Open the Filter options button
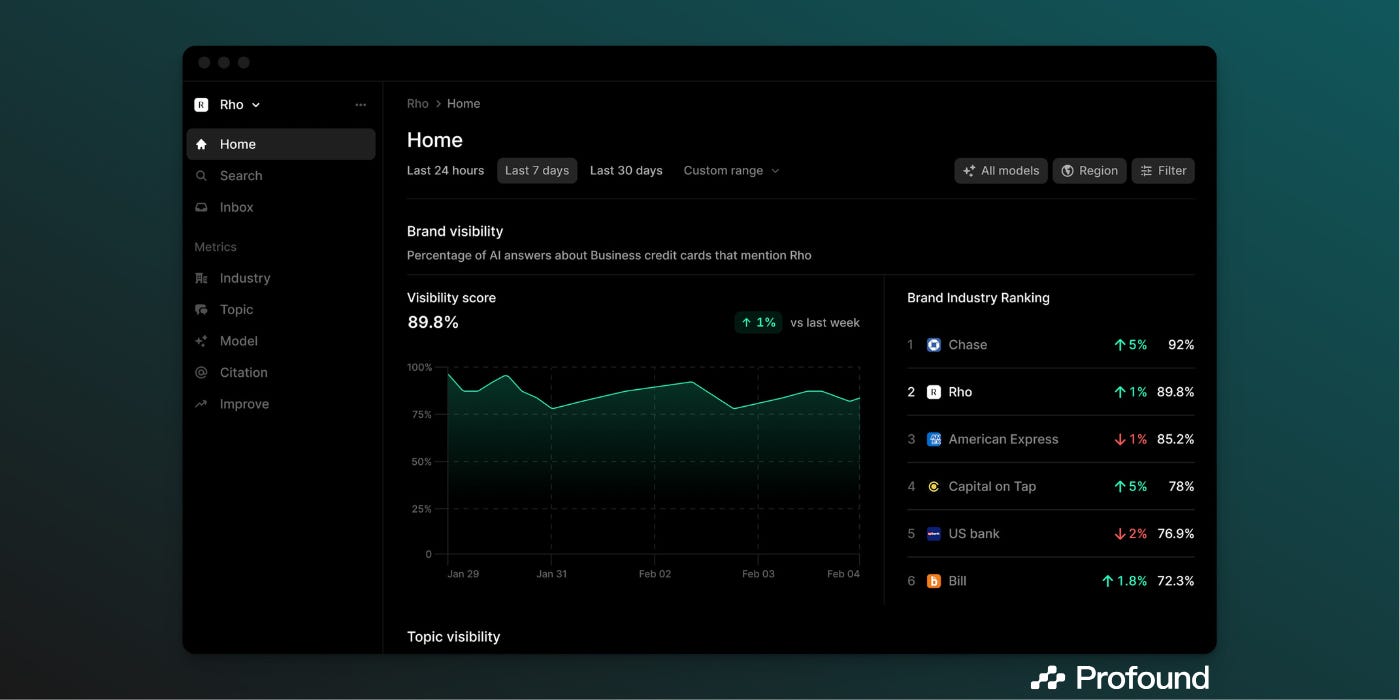Viewport: 1400px width, 700px height. (x=1163, y=171)
